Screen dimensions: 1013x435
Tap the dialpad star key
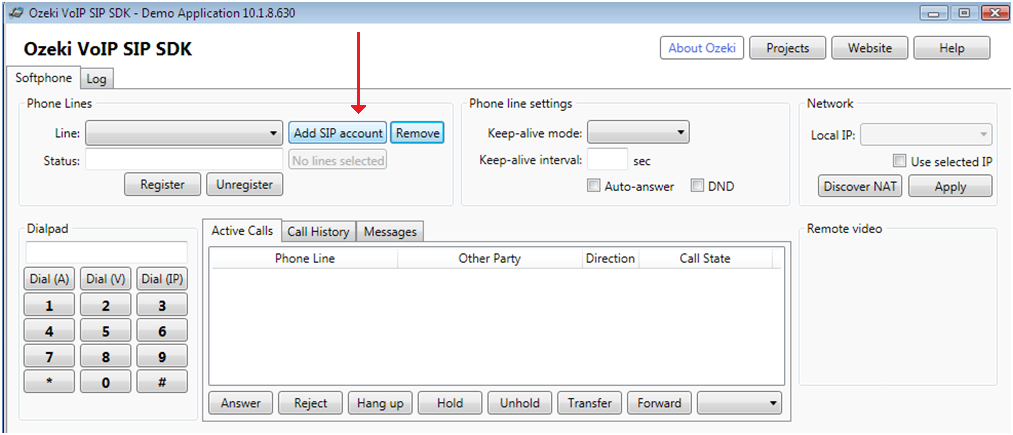[49, 381]
